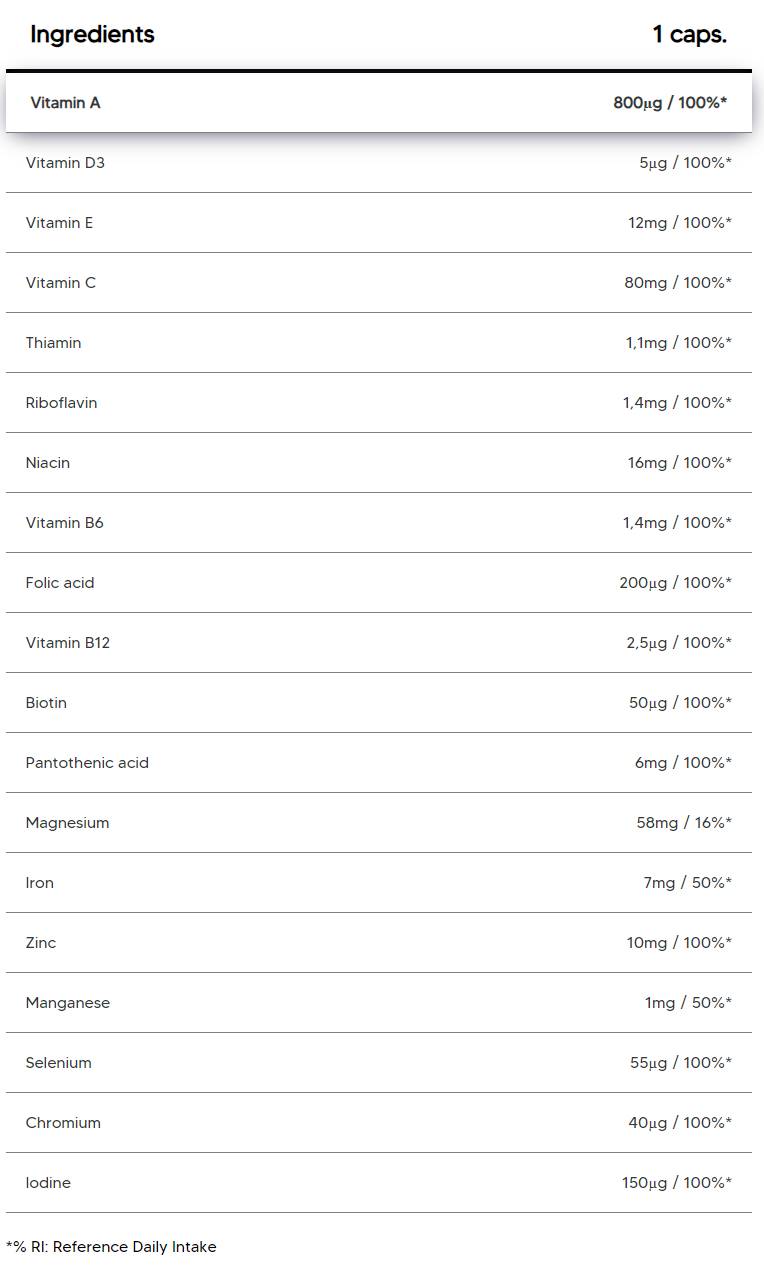Select the Vitamin B6 row label
764x1279 pixels.
click(64, 522)
